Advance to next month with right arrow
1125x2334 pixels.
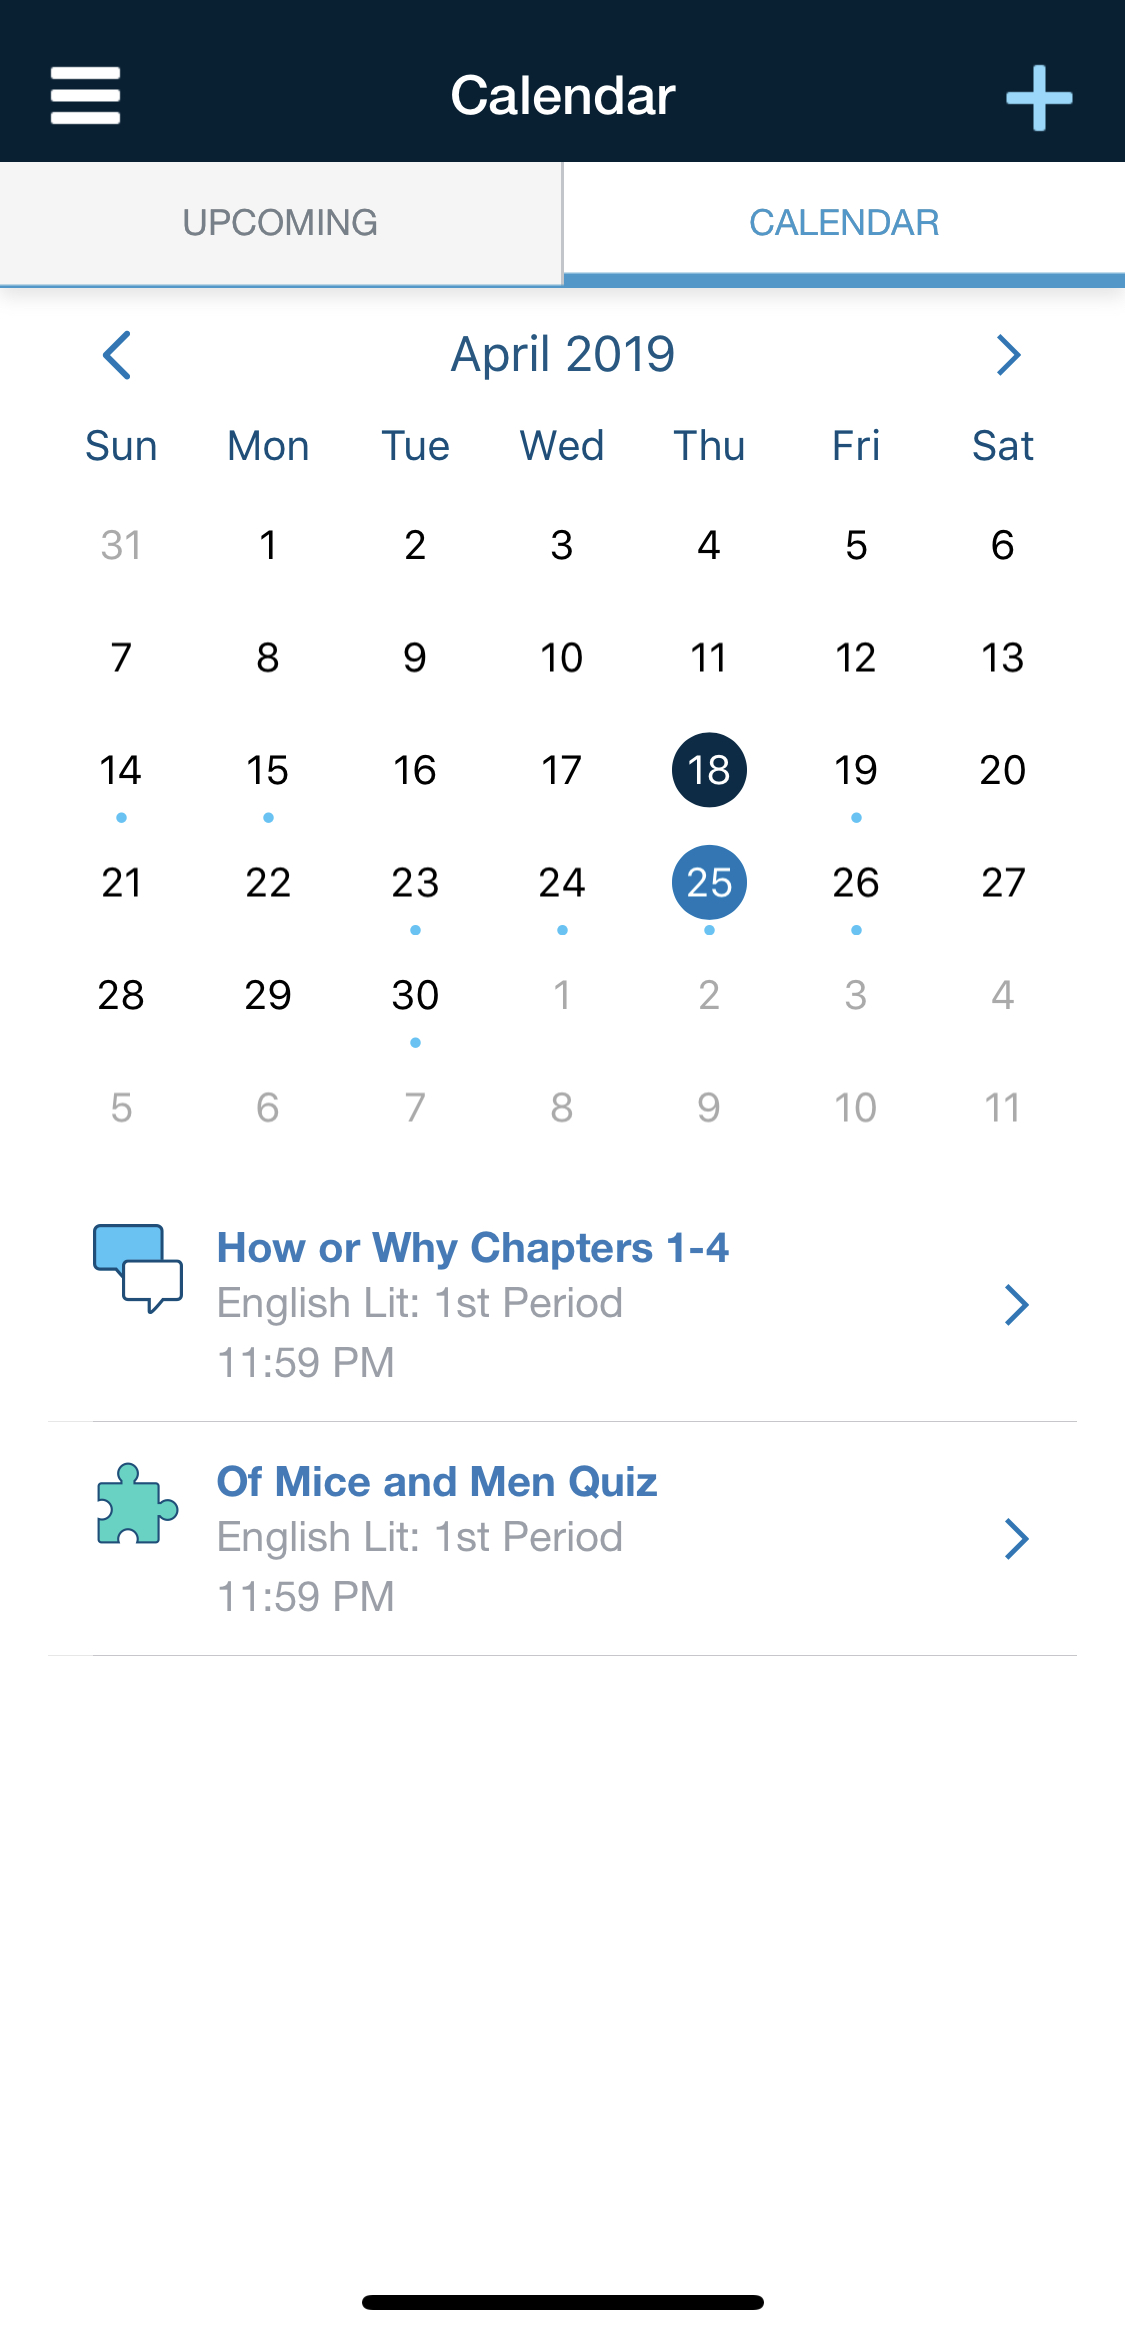(1008, 355)
